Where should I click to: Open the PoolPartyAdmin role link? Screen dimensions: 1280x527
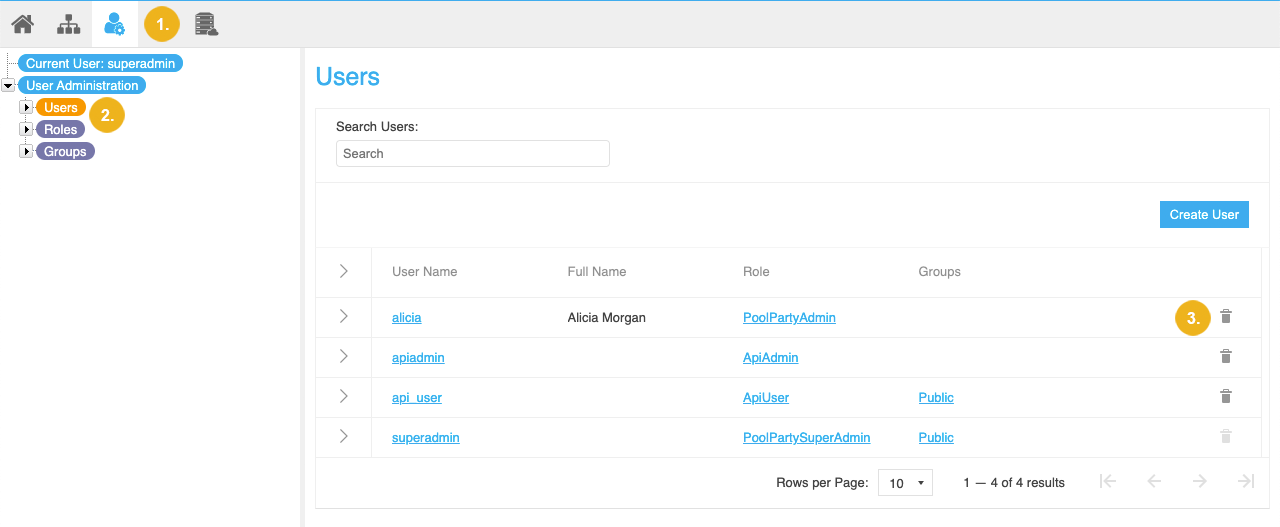click(789, 318)
